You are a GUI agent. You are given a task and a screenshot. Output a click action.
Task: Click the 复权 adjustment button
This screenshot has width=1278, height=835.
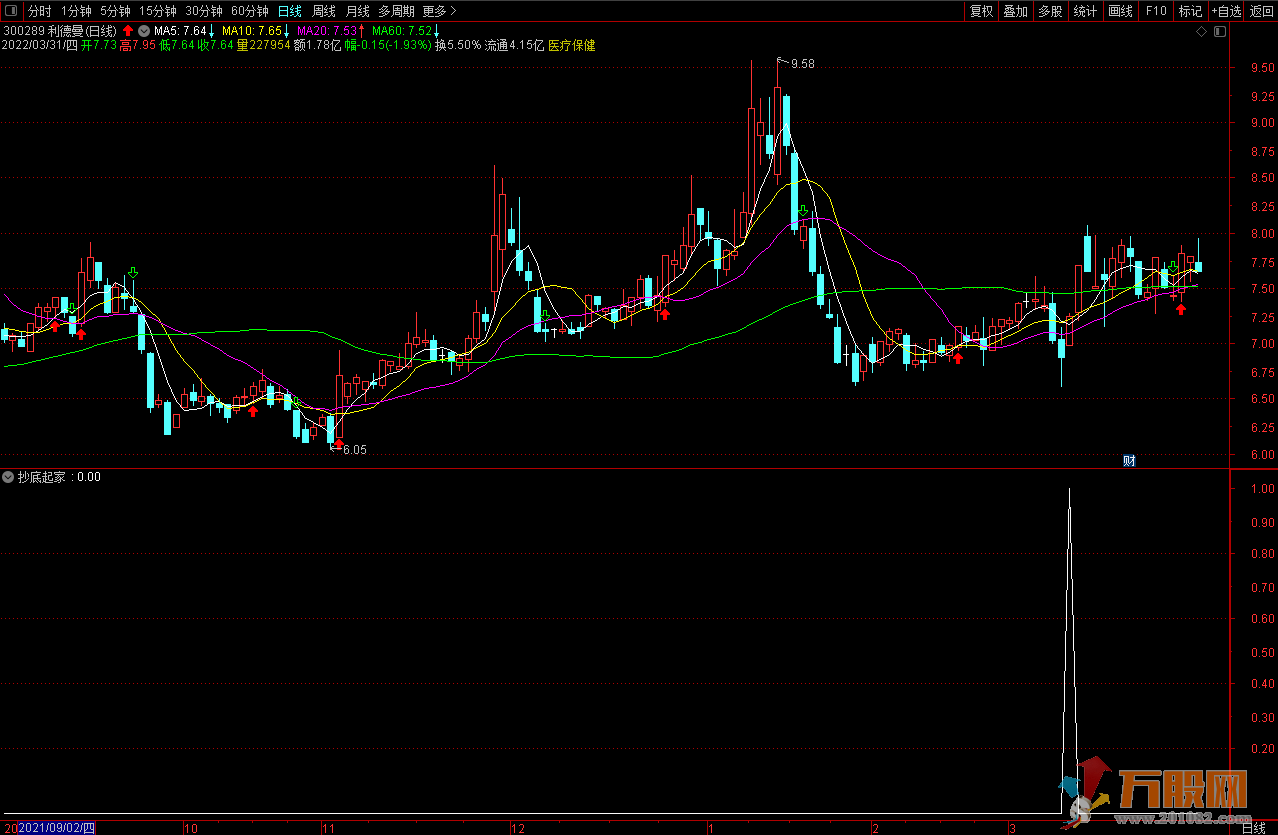981,11
